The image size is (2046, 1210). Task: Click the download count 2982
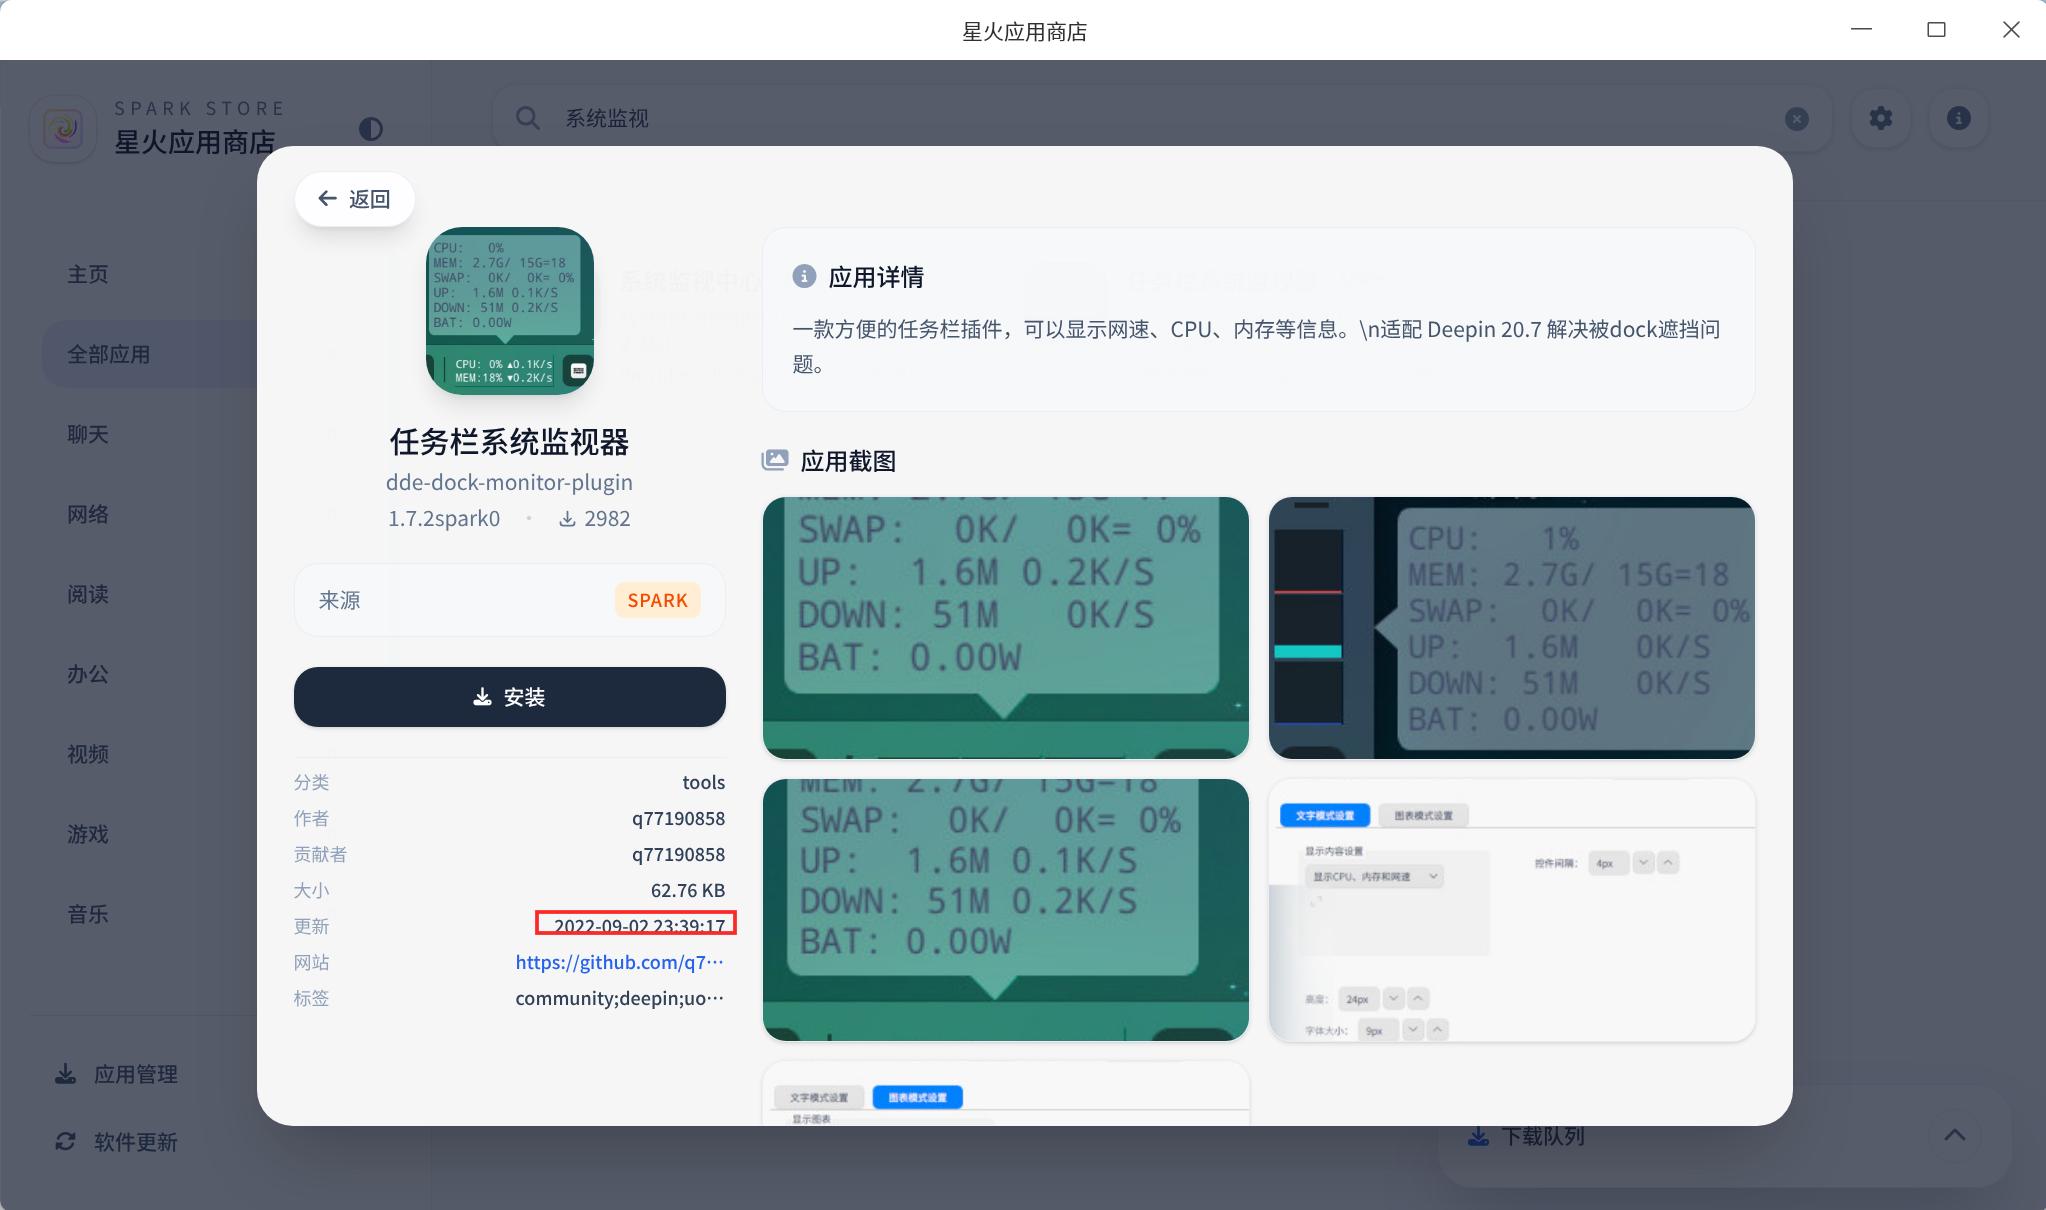[595, 518]
